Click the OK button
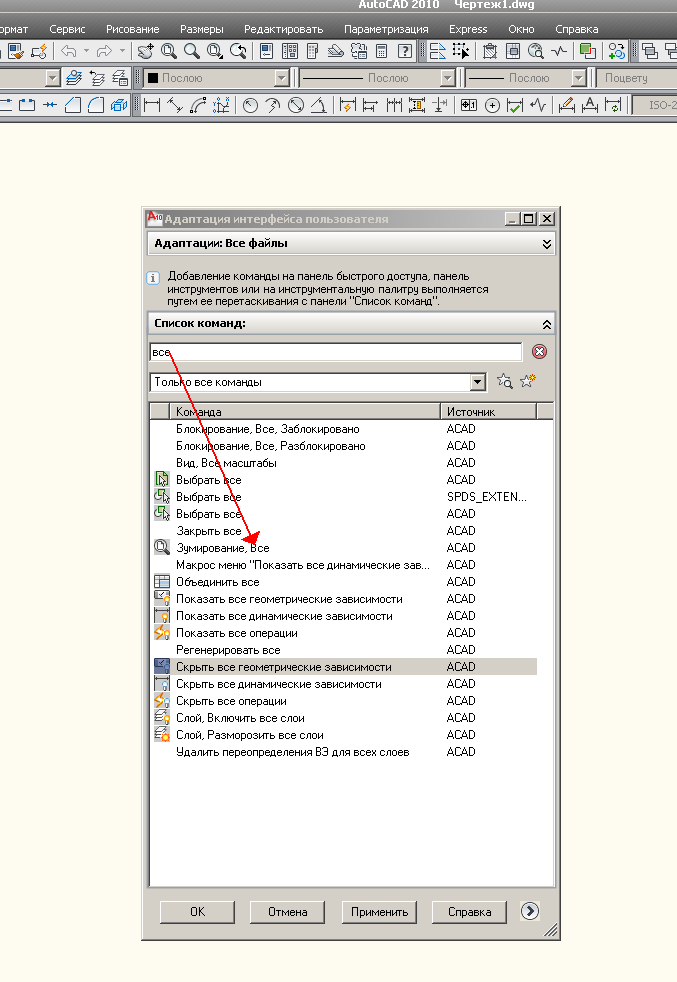Viewport: 677px width, 982px height. pyautogui.click(x=197, y=912)
